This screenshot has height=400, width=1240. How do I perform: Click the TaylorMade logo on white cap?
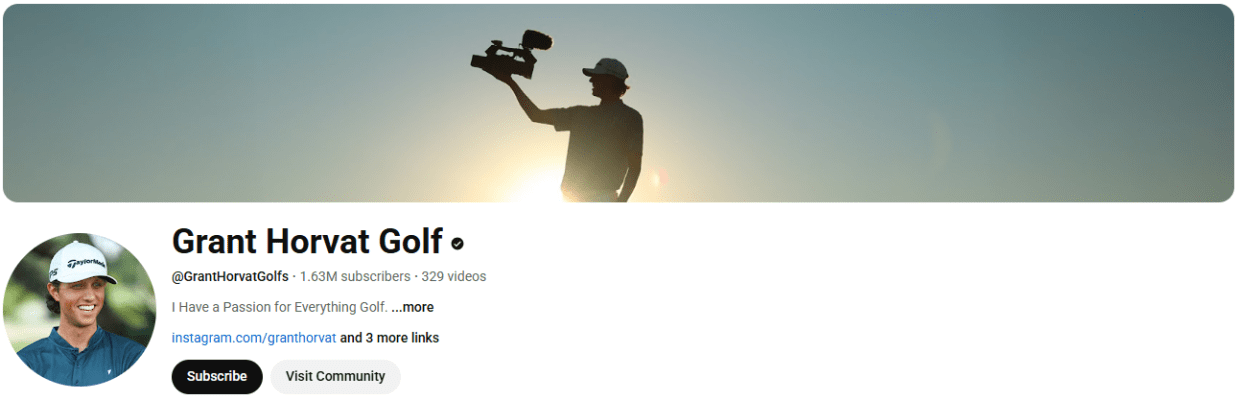click(86, 265)
